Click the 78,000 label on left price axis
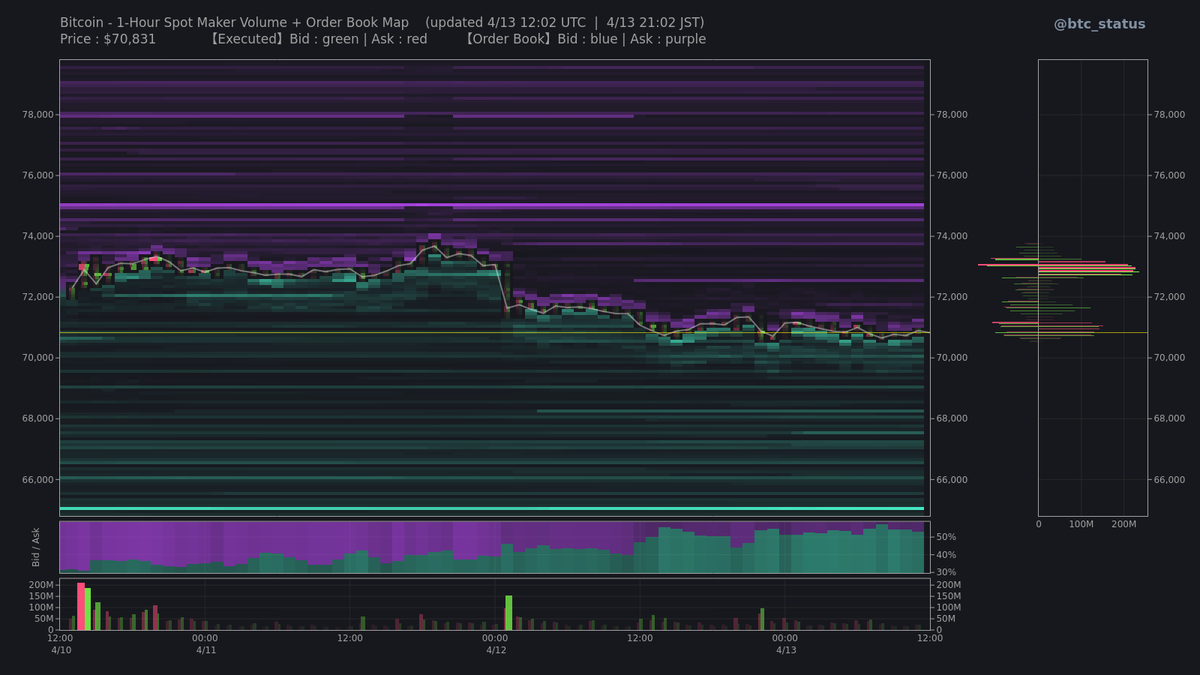The height and width of the screenshot is (675, 1200). tap(36, 114)
